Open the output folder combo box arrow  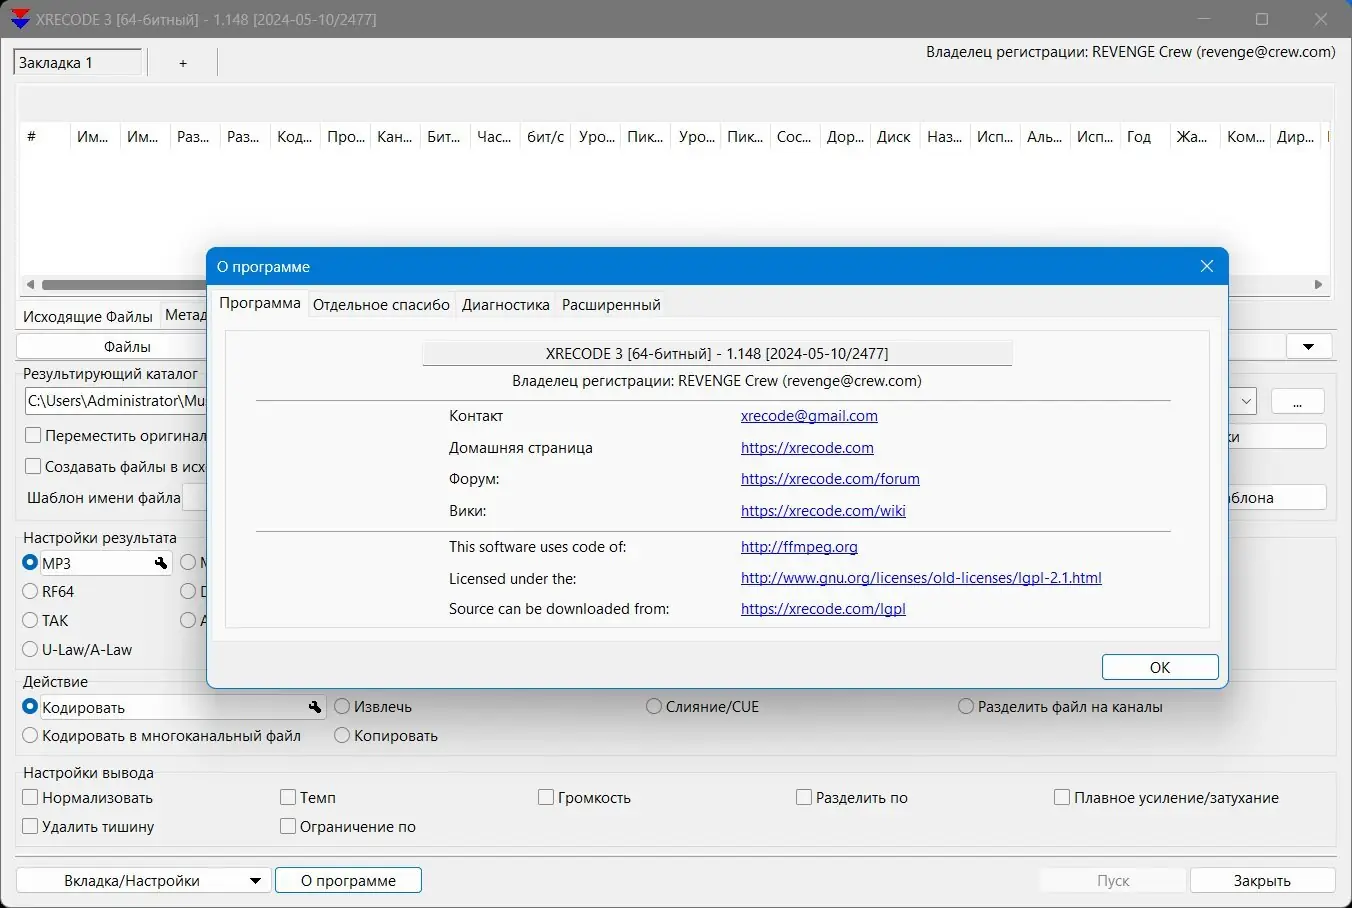[x=1246, y=401]
